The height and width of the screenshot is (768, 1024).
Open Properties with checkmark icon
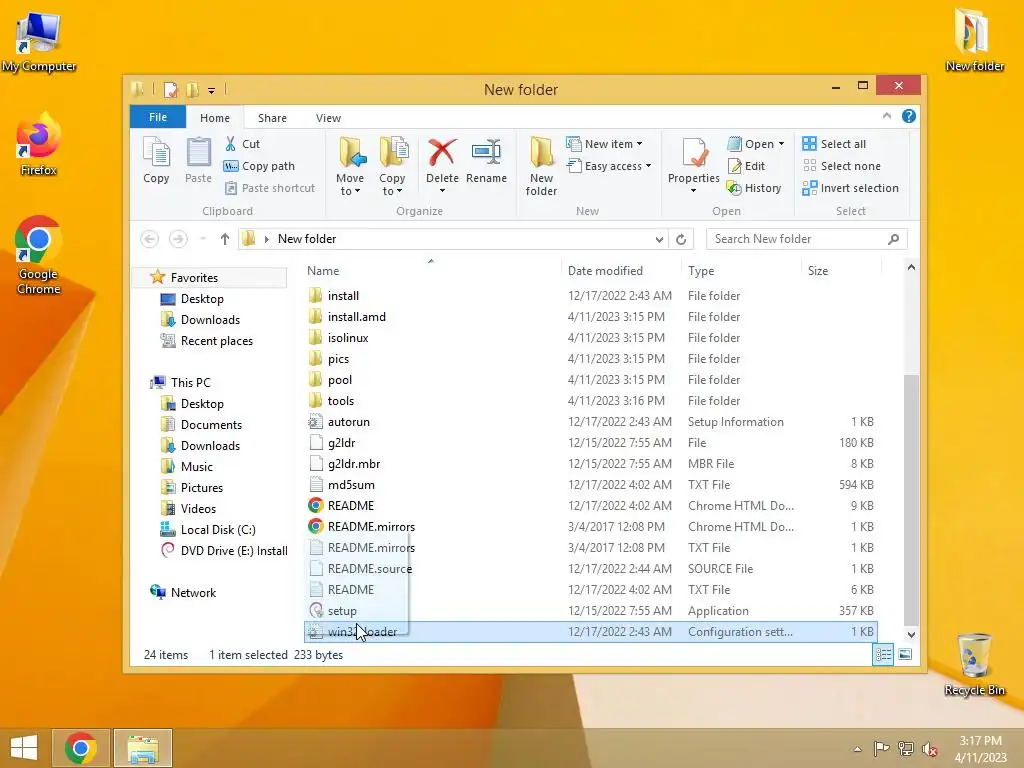coord(694,165)
